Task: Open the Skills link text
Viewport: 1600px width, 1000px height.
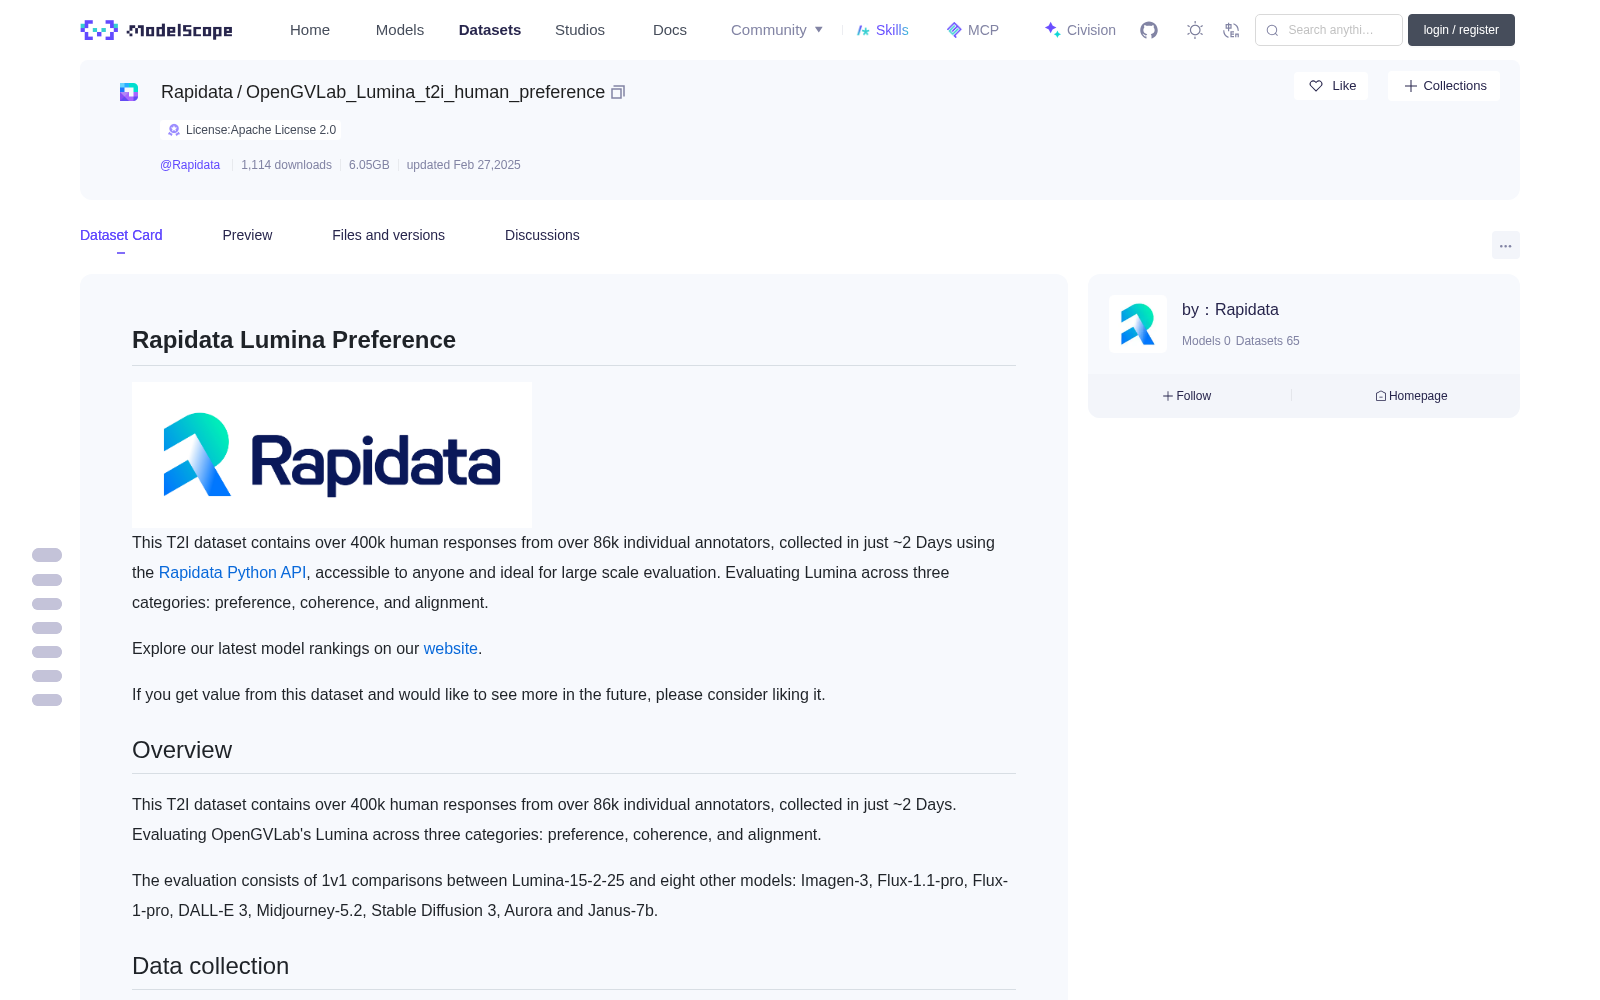Action: click(x=892, y=30)
